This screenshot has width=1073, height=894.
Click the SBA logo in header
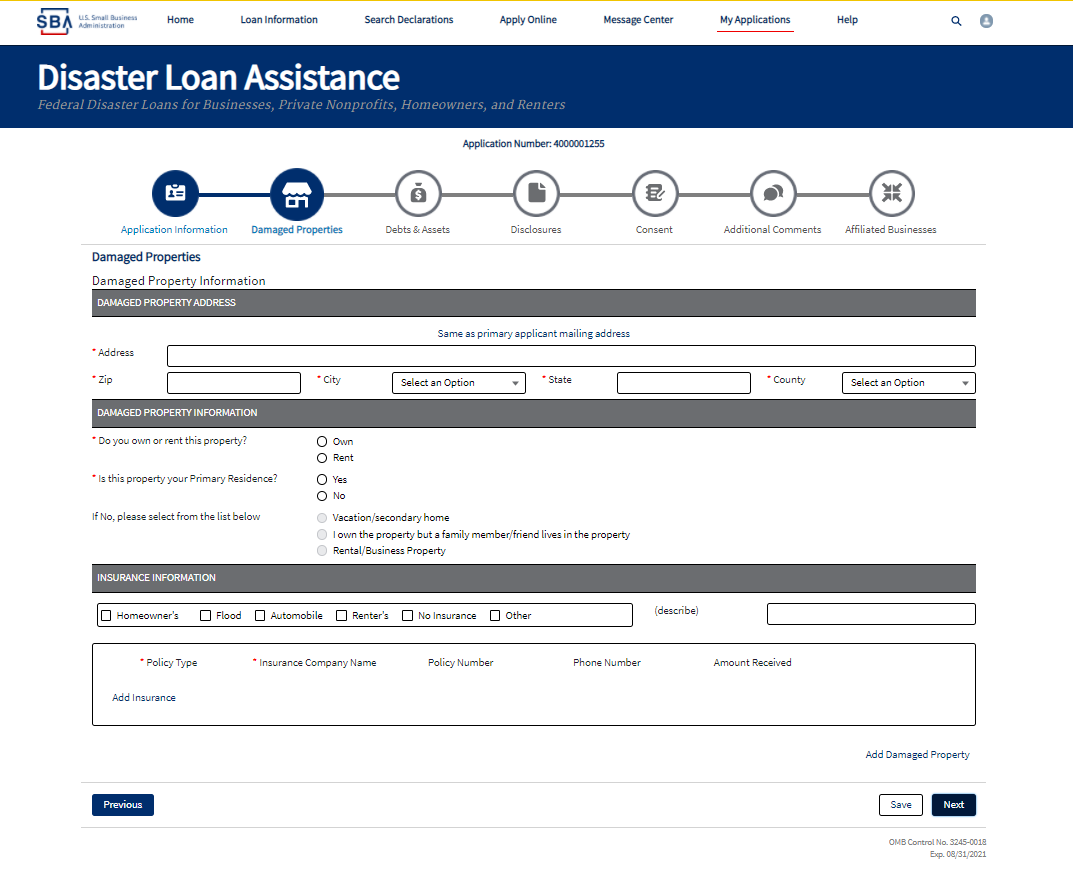click(87, 21)
